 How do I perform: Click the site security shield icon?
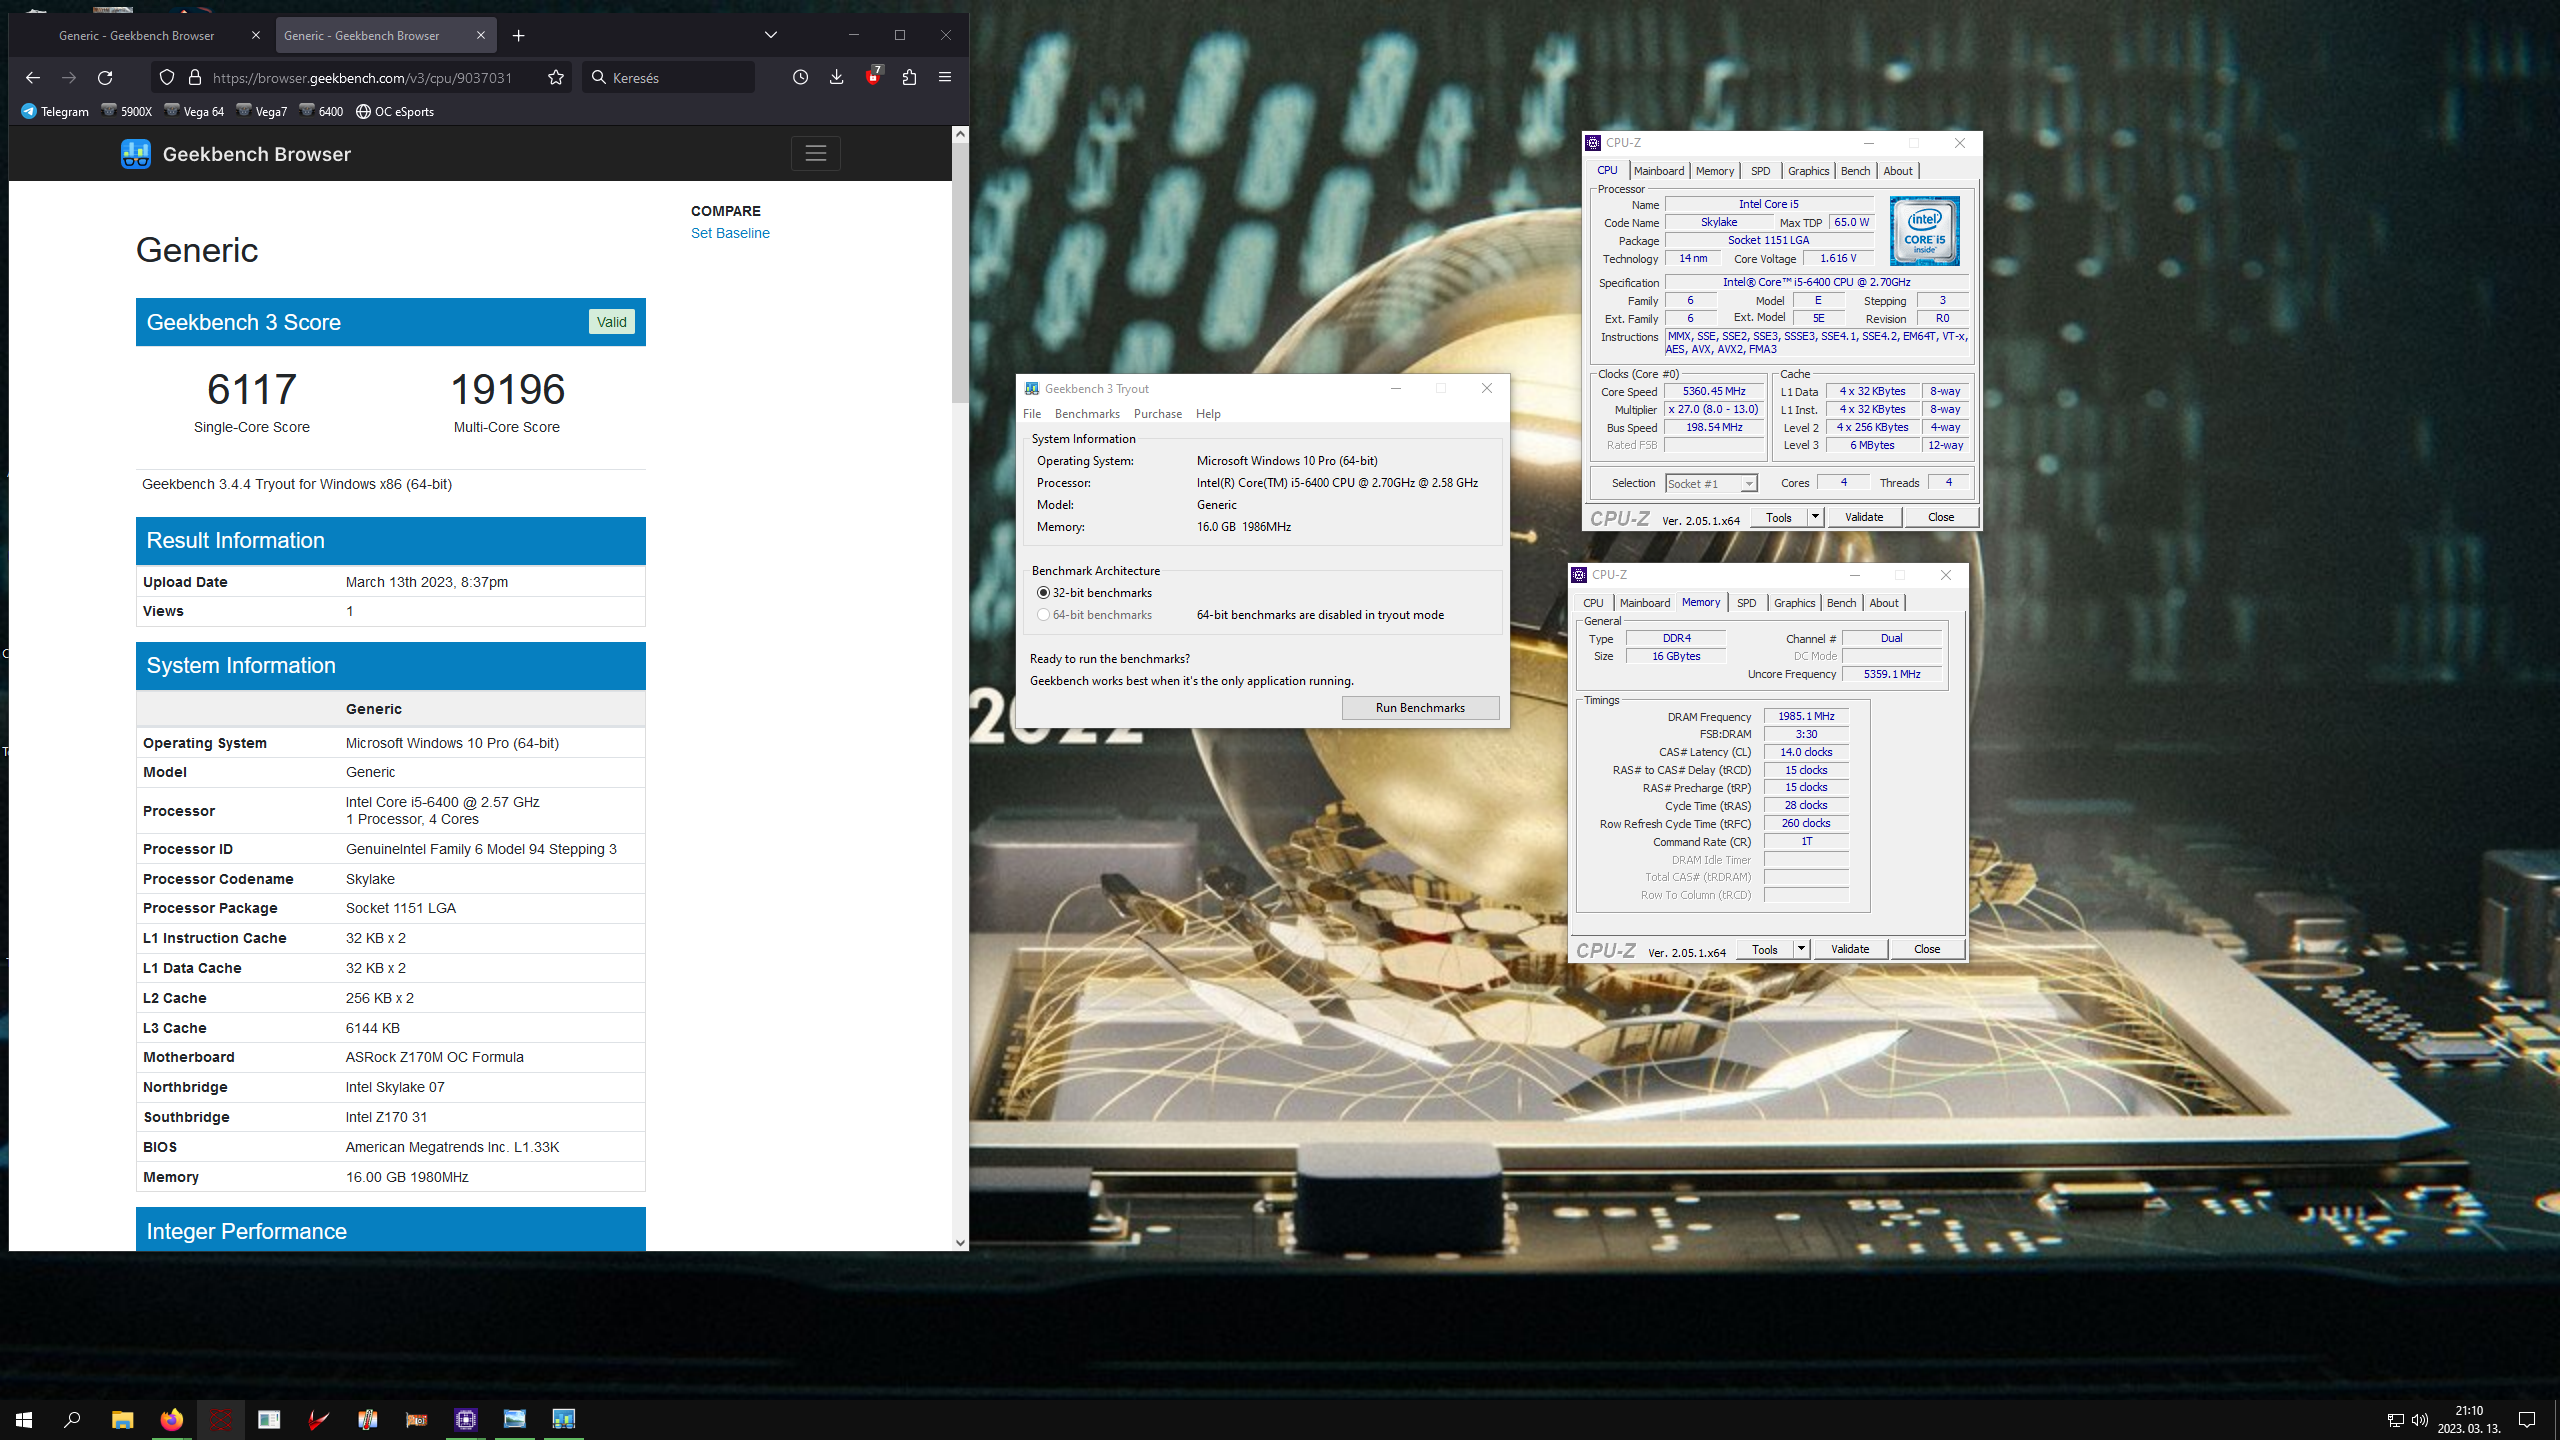167,77
